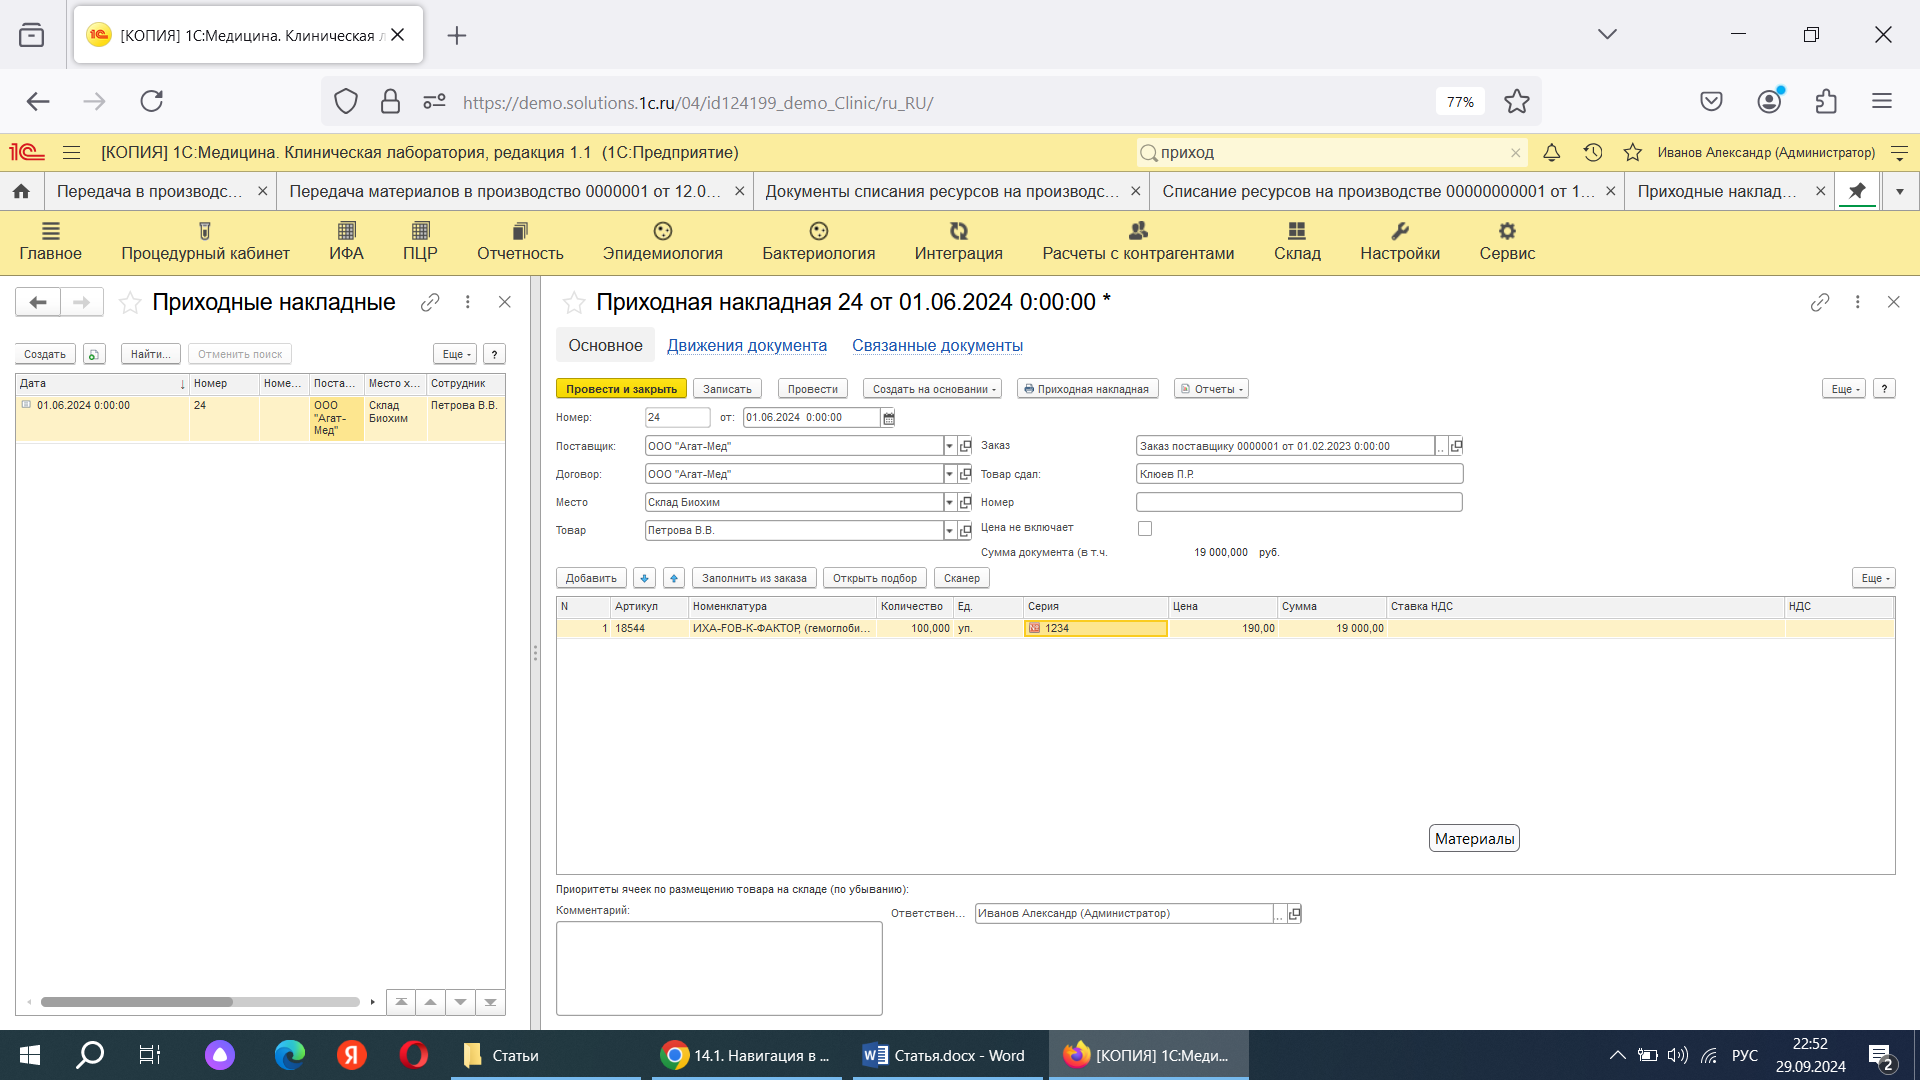Open Еще menu in document command bar
The image size is (1920, 1080).
1843,389
